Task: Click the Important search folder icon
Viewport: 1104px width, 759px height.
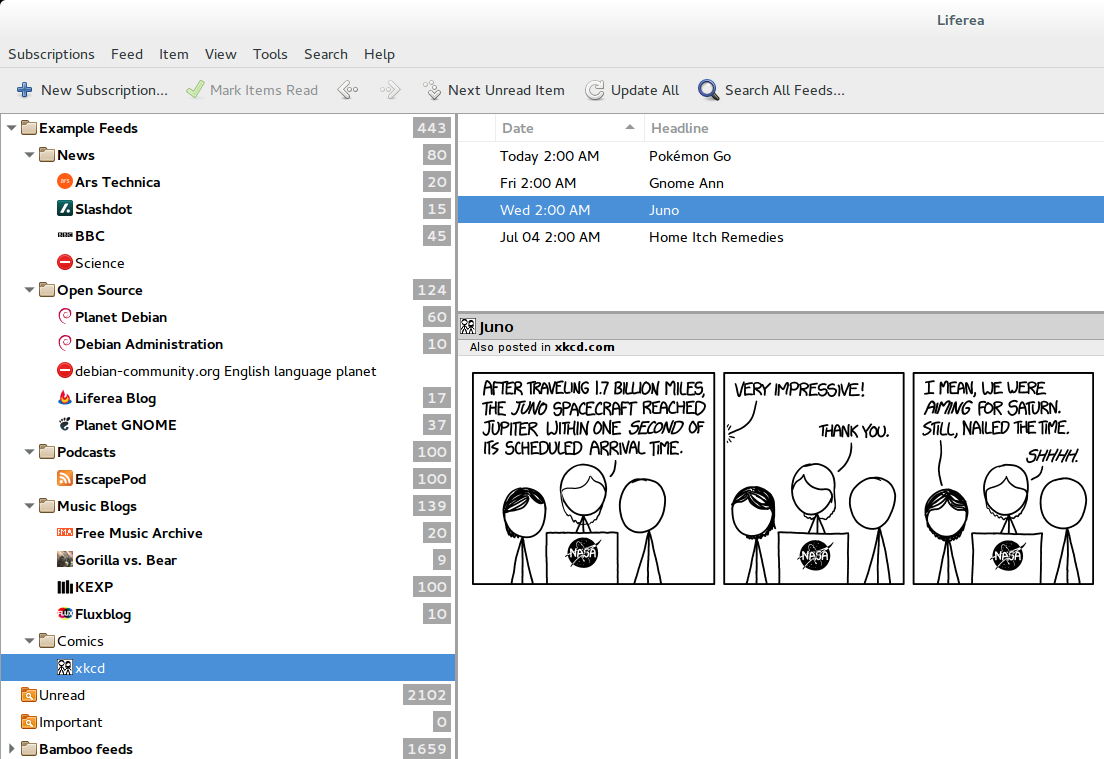Action: pyautogui.click(x=29, y=722)
